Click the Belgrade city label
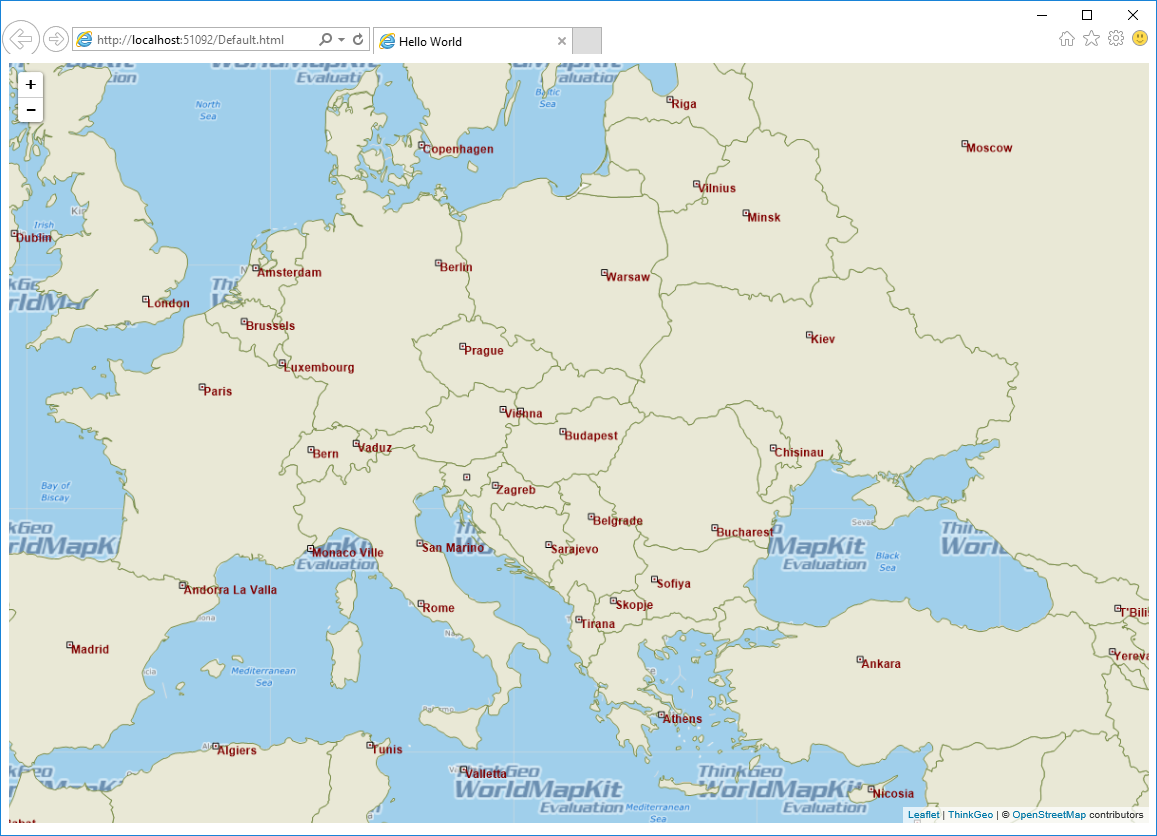 click(x=618, y=521)
